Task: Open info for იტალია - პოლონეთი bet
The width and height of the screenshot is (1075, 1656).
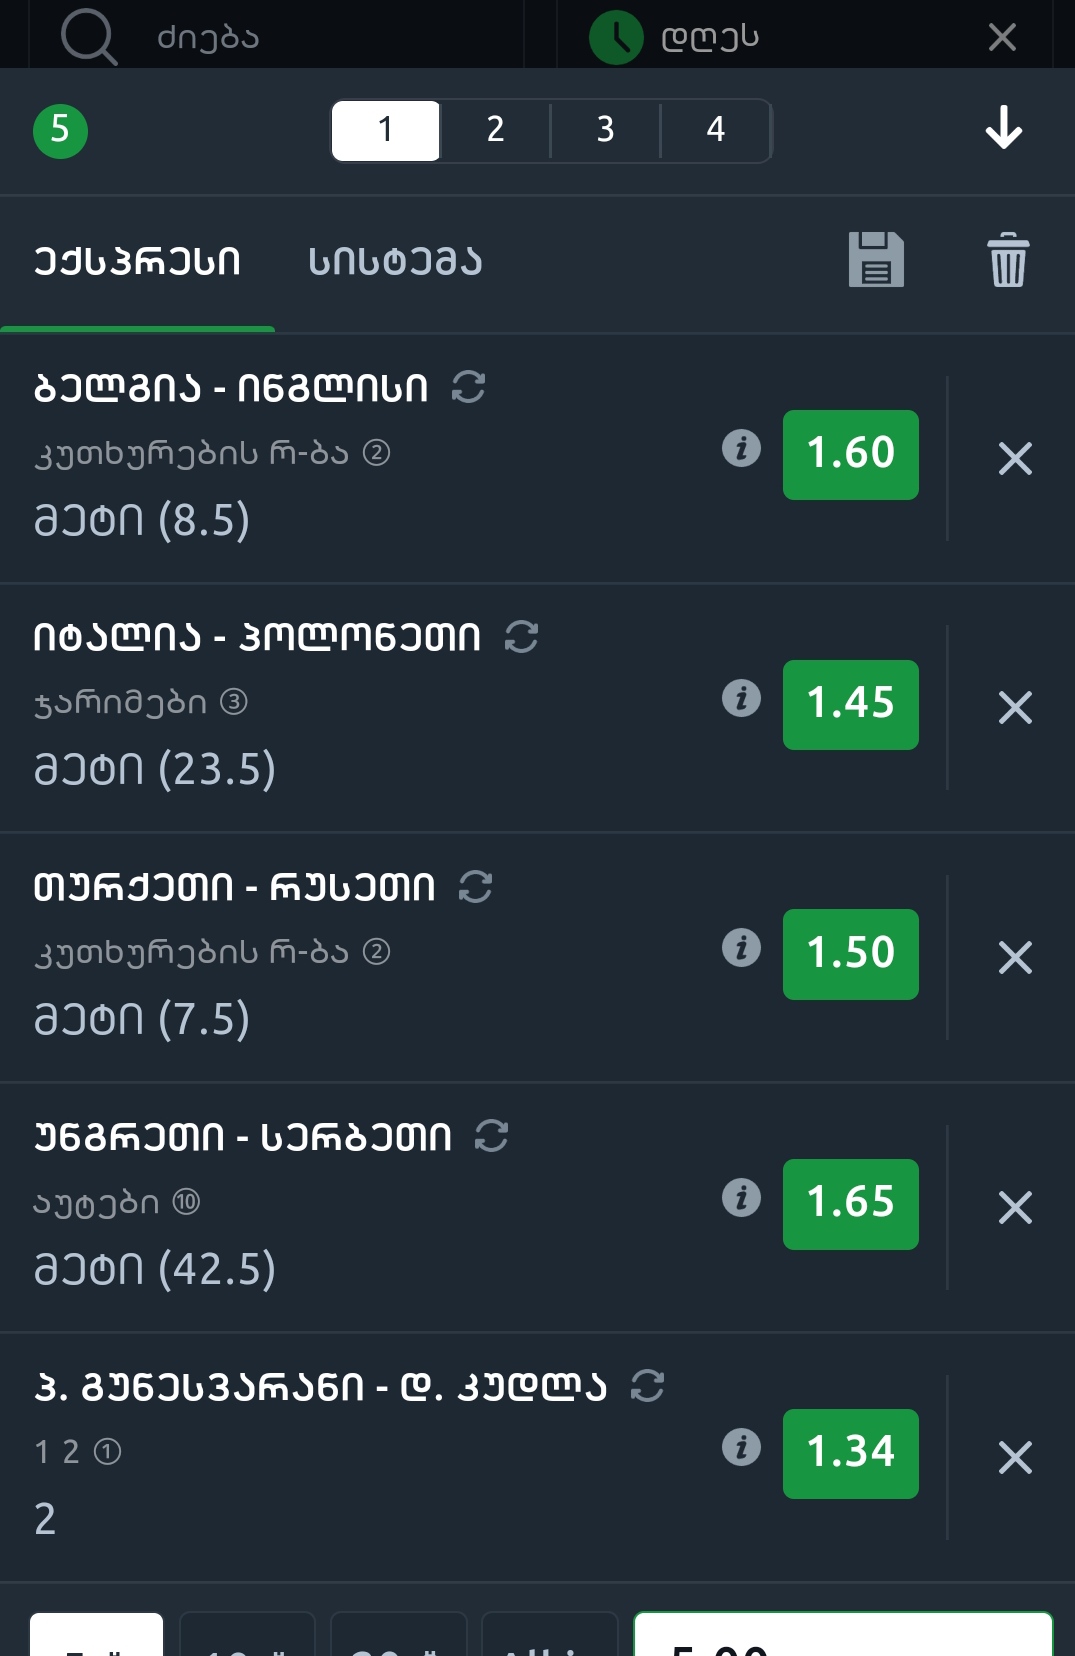Action: tap(741, 698)
